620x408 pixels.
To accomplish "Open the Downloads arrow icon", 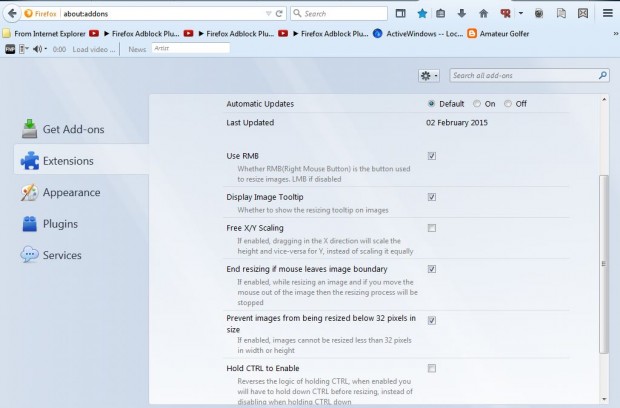I will 462,14.
